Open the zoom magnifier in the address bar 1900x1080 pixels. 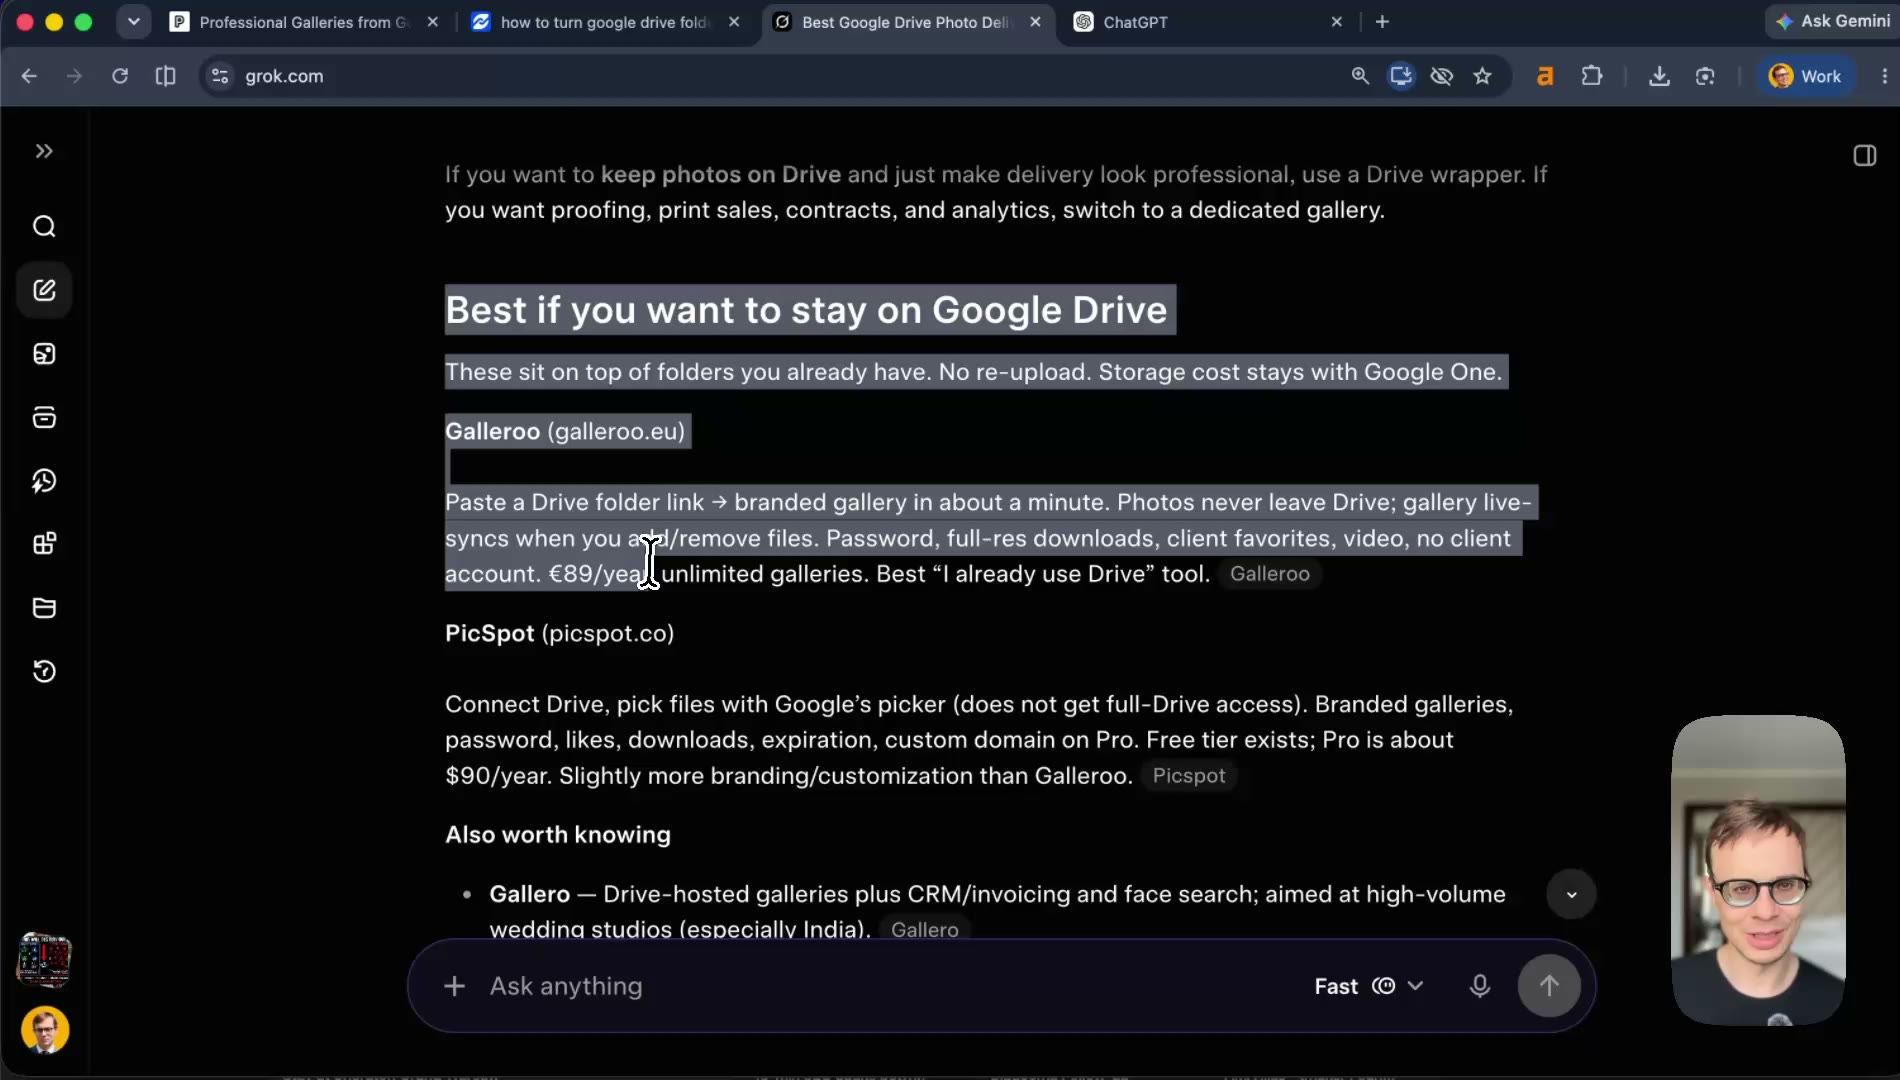click(1360, 76)
